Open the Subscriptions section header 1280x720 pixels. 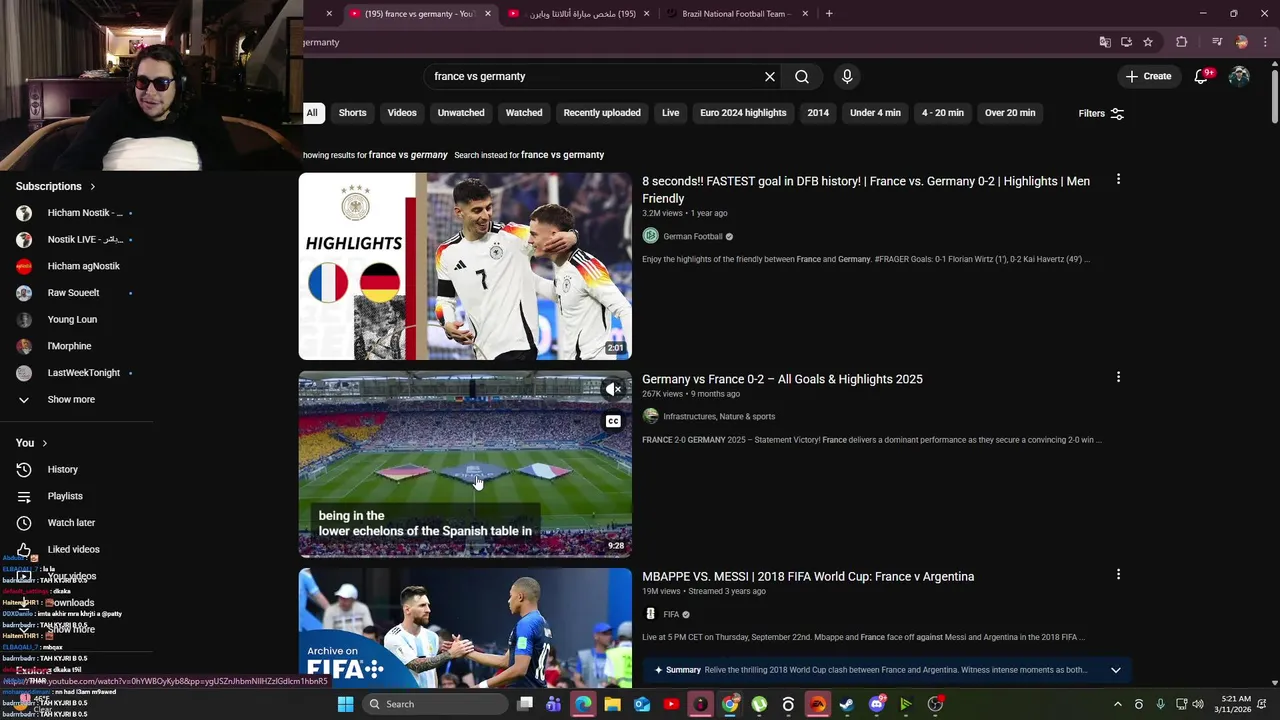coord(56,186)
